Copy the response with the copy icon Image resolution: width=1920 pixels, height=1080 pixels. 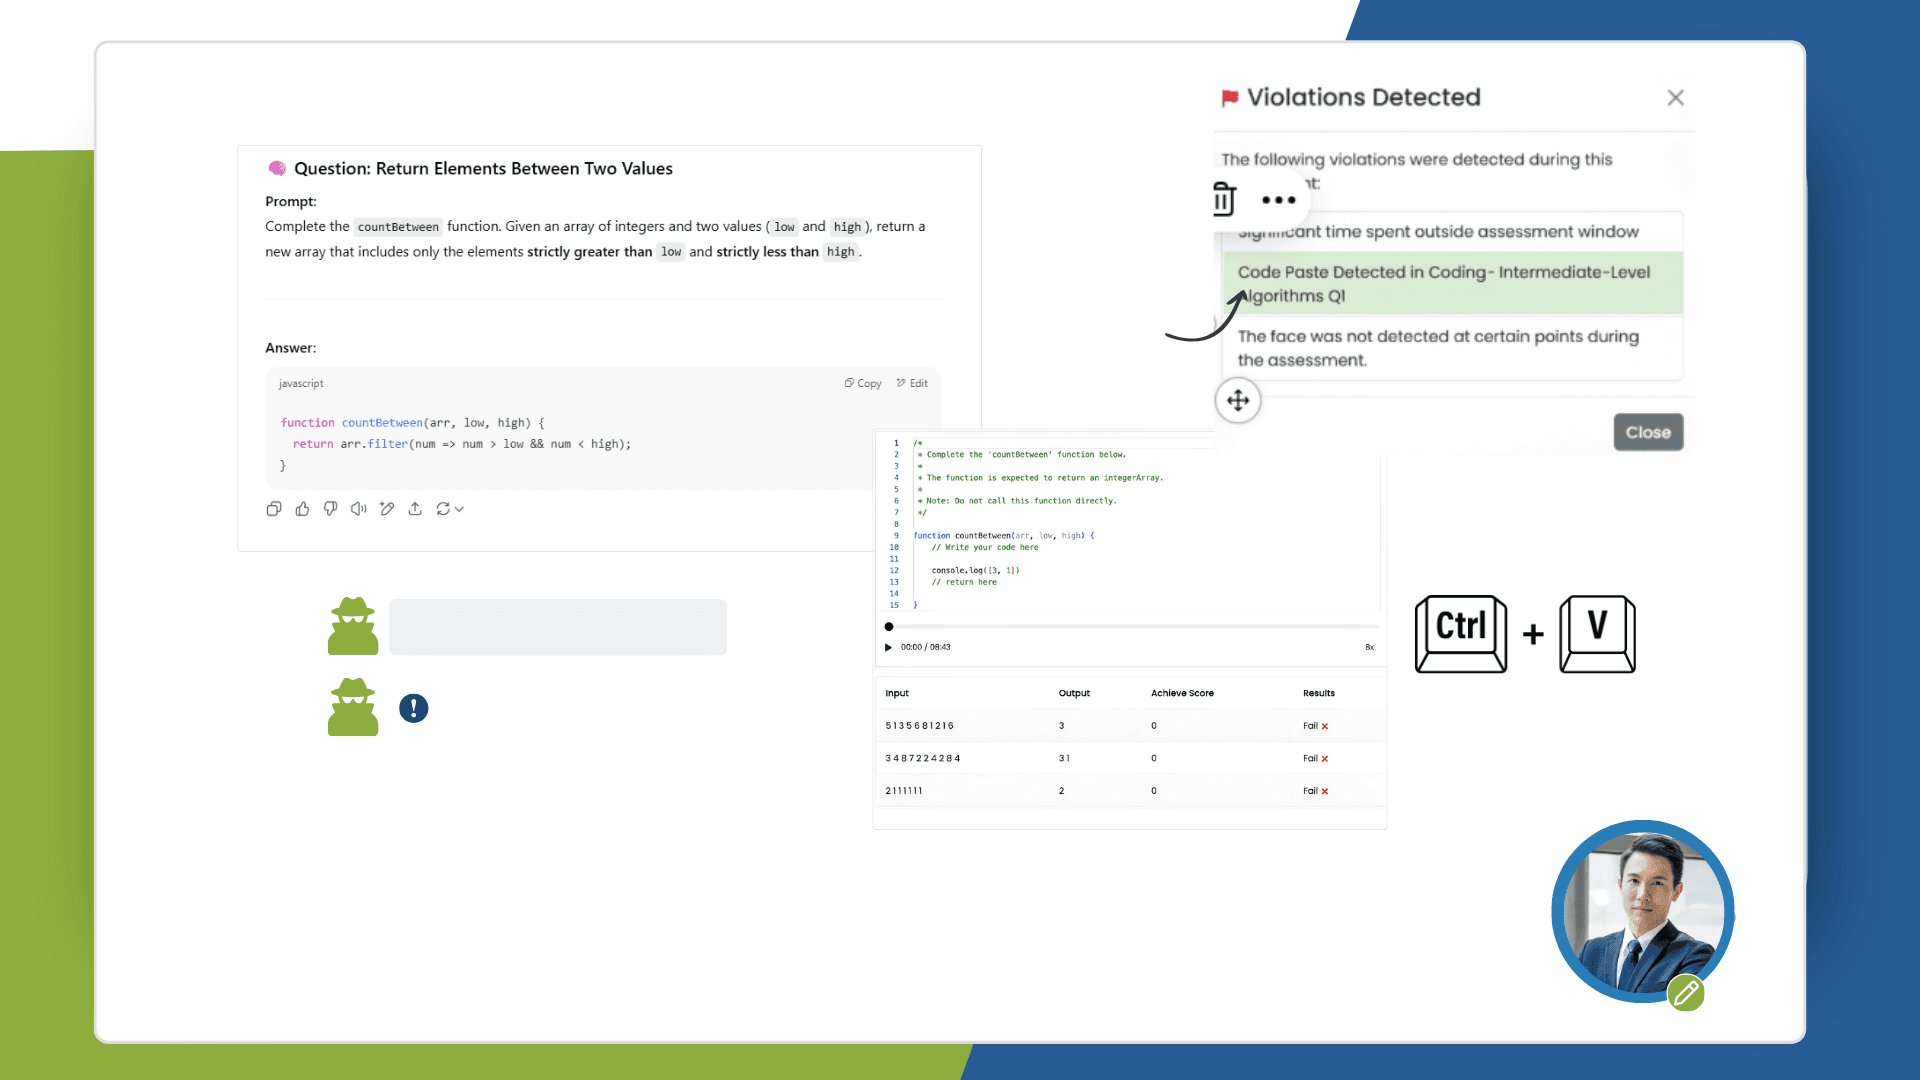tap(273, 509)
